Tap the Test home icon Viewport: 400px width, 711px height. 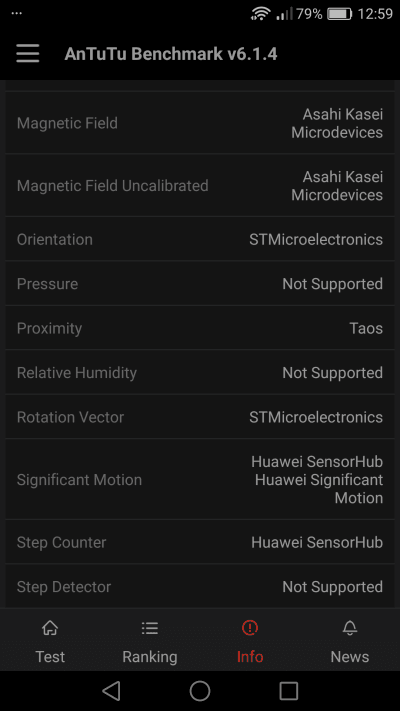(x=50, y=628)
